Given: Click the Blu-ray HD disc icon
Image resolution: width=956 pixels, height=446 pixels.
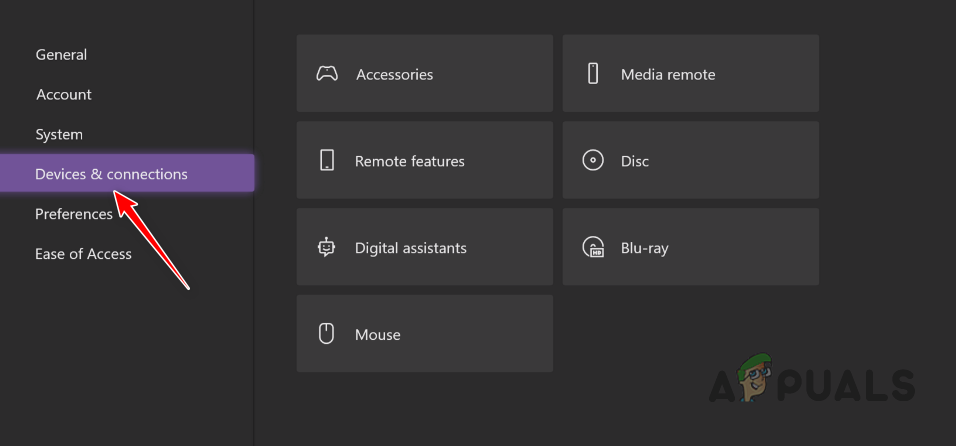Looking at the screenshot, I should pos(593,247).
